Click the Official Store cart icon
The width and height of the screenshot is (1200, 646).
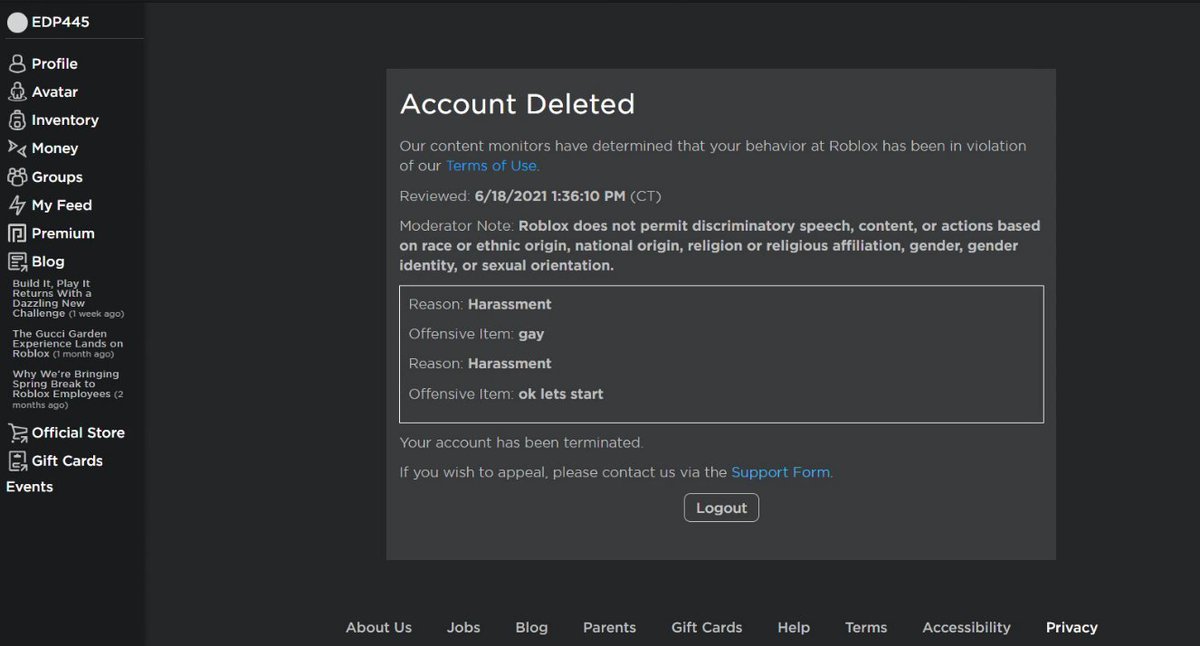pyautogui.click(x=17, y=433)
